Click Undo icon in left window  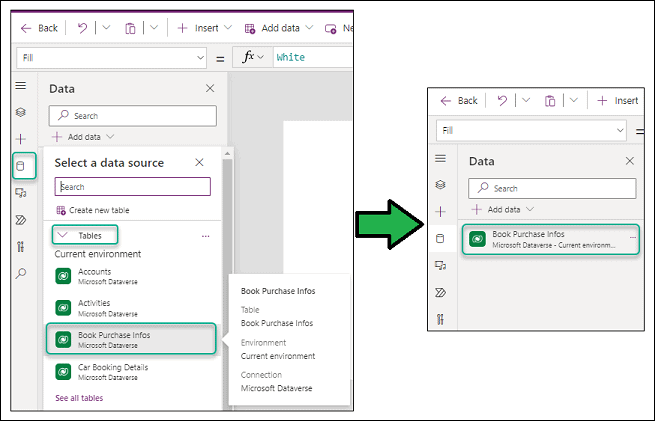[x=82, y=28]
